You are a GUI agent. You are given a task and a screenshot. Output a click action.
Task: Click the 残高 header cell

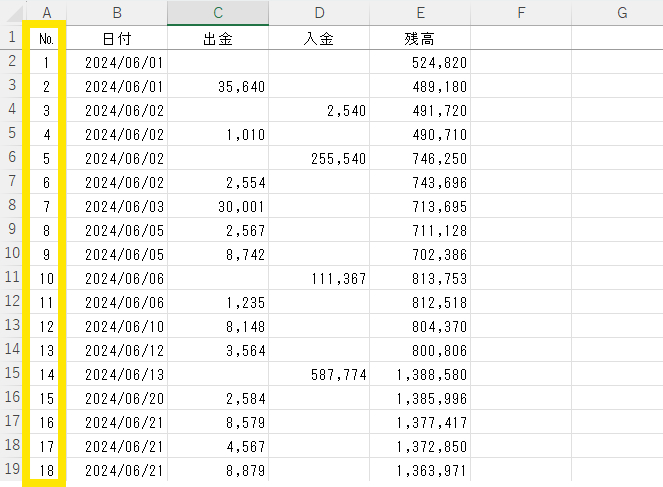click(420, 38)
